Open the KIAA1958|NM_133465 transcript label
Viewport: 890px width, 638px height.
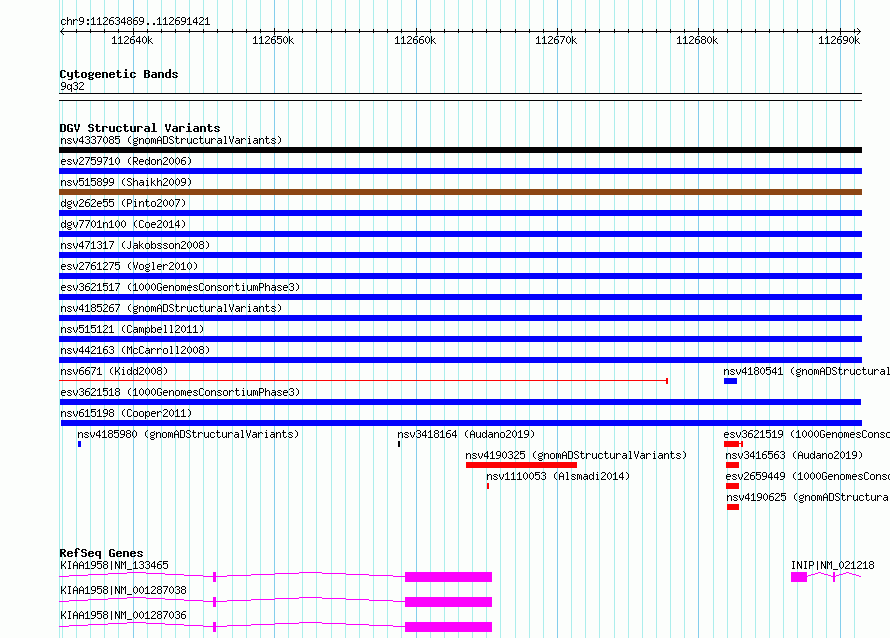(114, 565)
